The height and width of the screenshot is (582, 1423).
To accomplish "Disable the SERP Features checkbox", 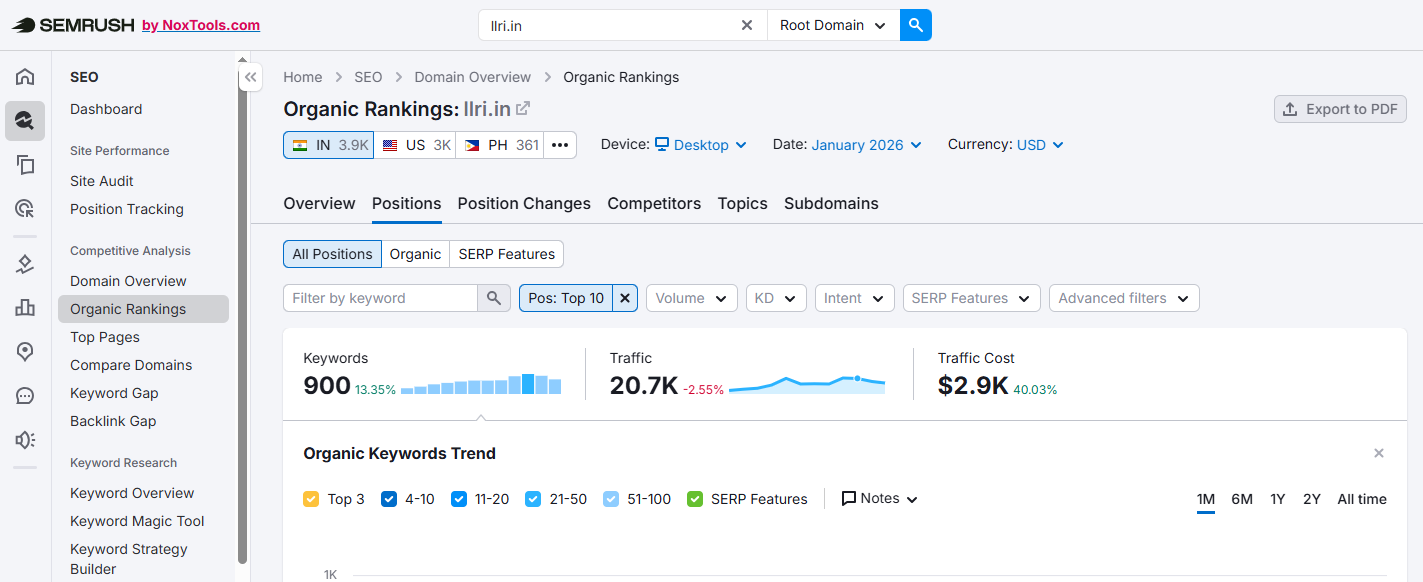I will [x=695, y=499].
